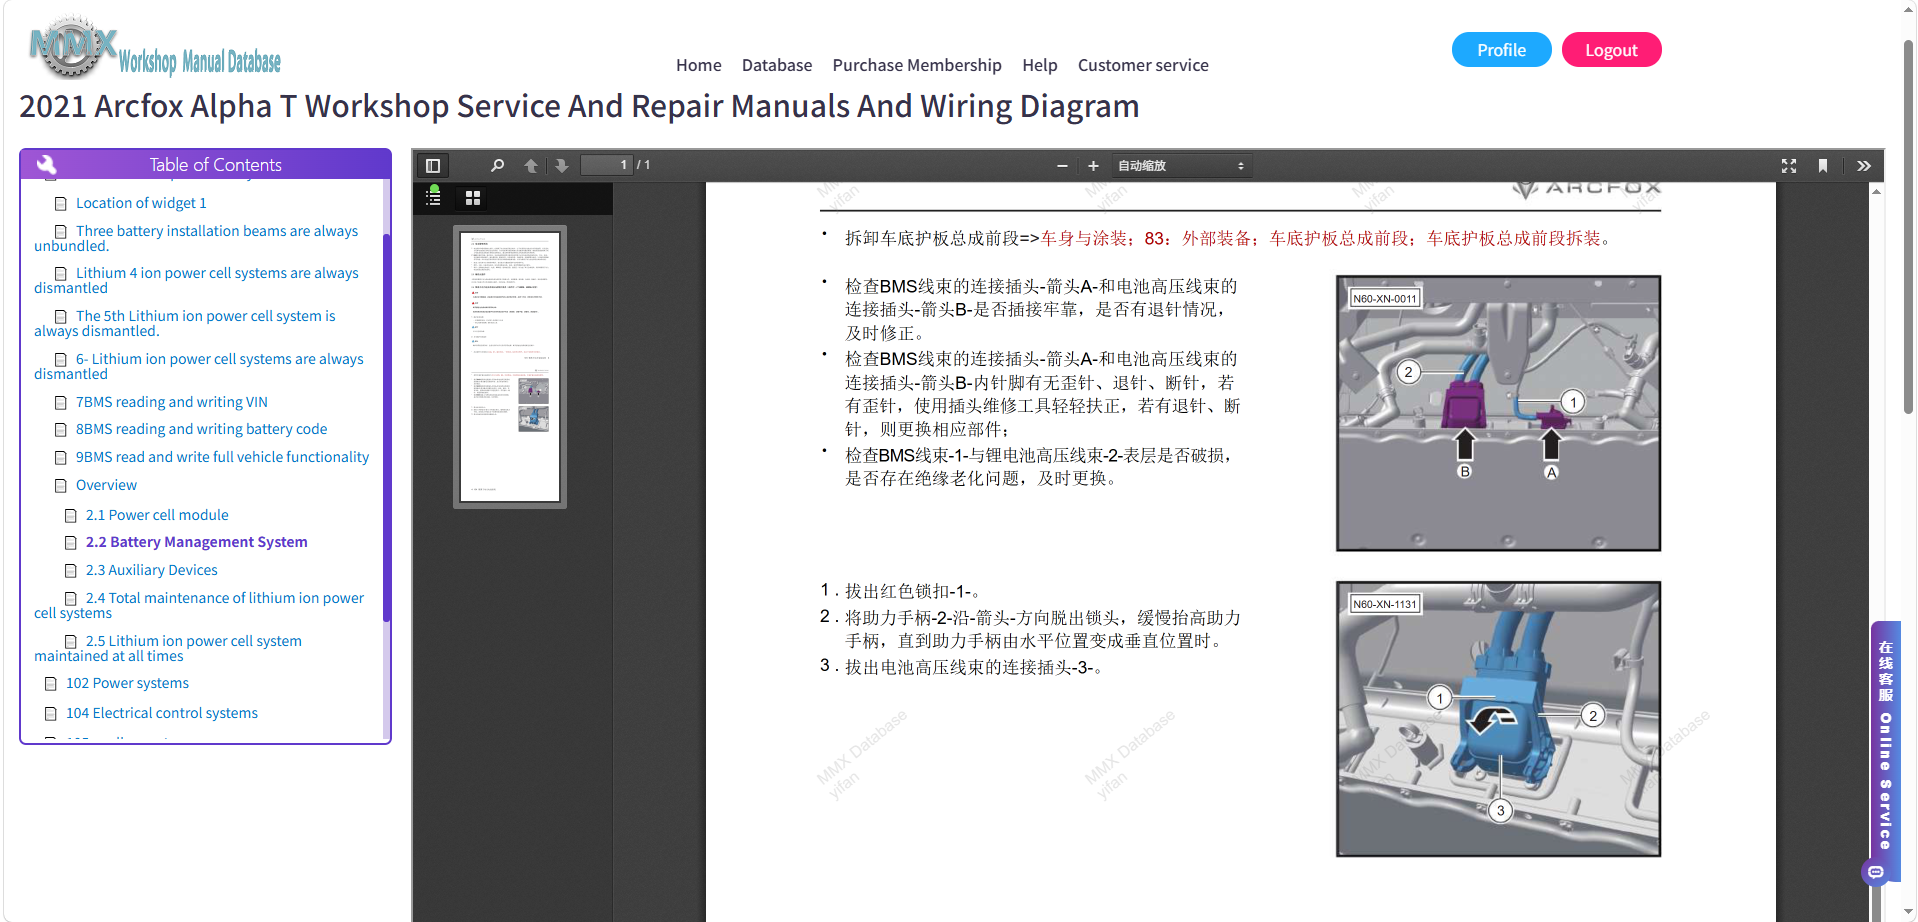
Task: Open the PDF find search tool
Action: point(497,166)
